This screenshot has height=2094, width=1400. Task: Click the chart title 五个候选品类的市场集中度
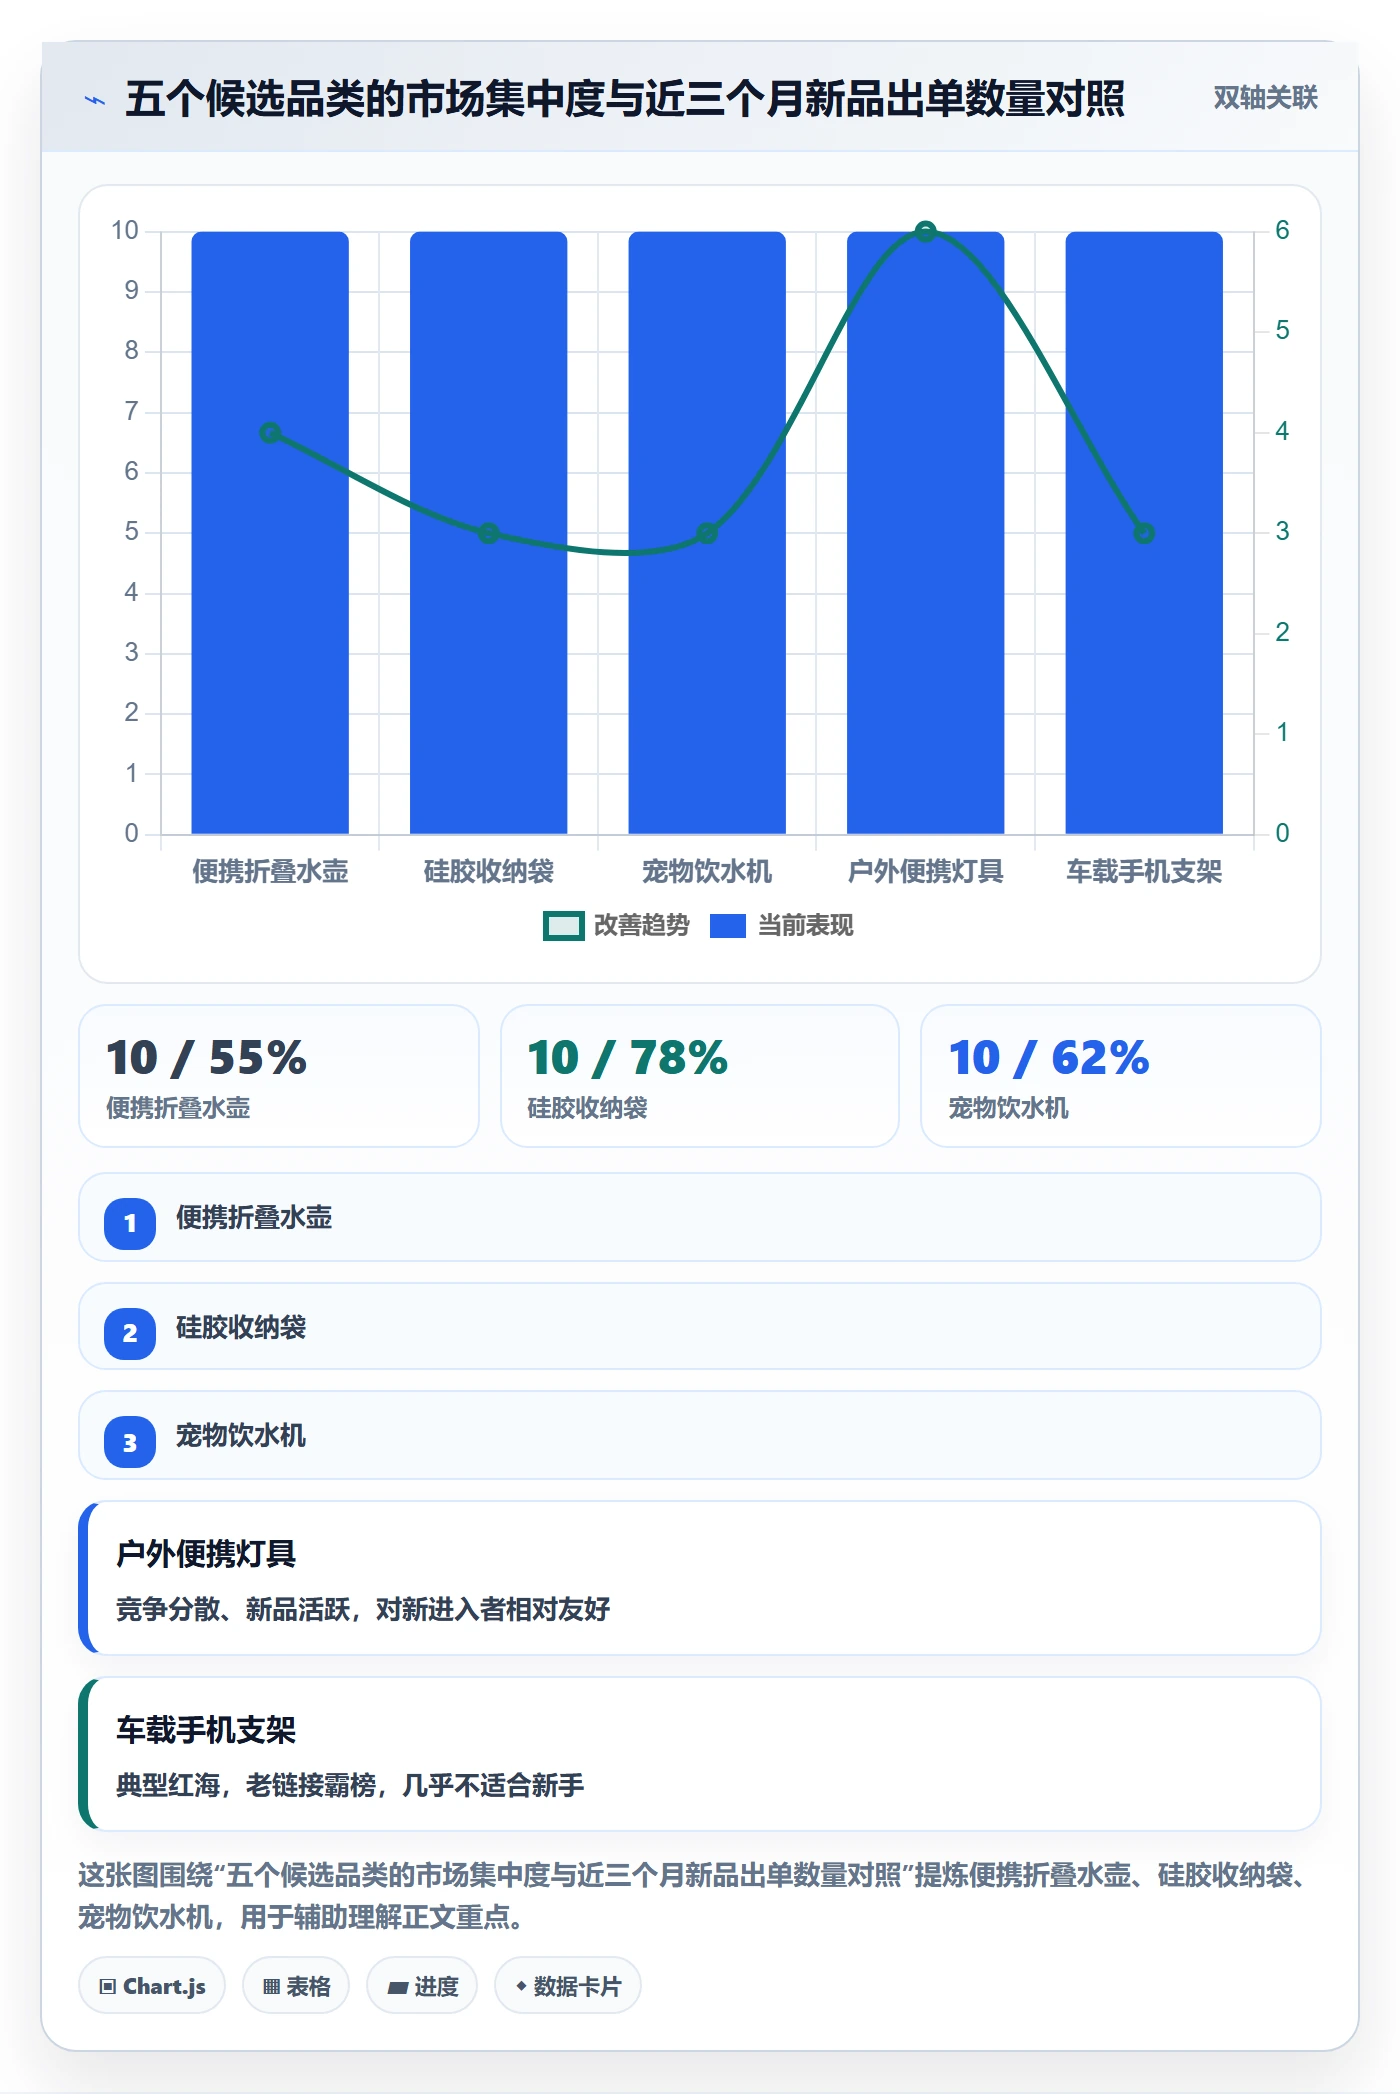point(625,99)
